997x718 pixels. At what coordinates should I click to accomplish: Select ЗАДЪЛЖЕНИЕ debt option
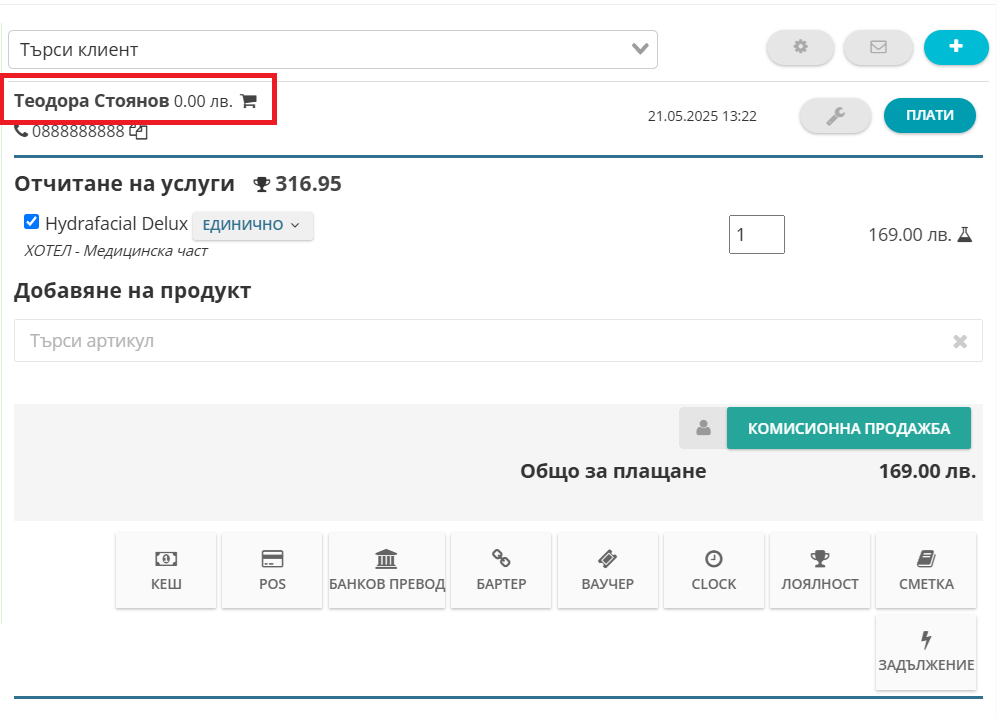[926, 652]
